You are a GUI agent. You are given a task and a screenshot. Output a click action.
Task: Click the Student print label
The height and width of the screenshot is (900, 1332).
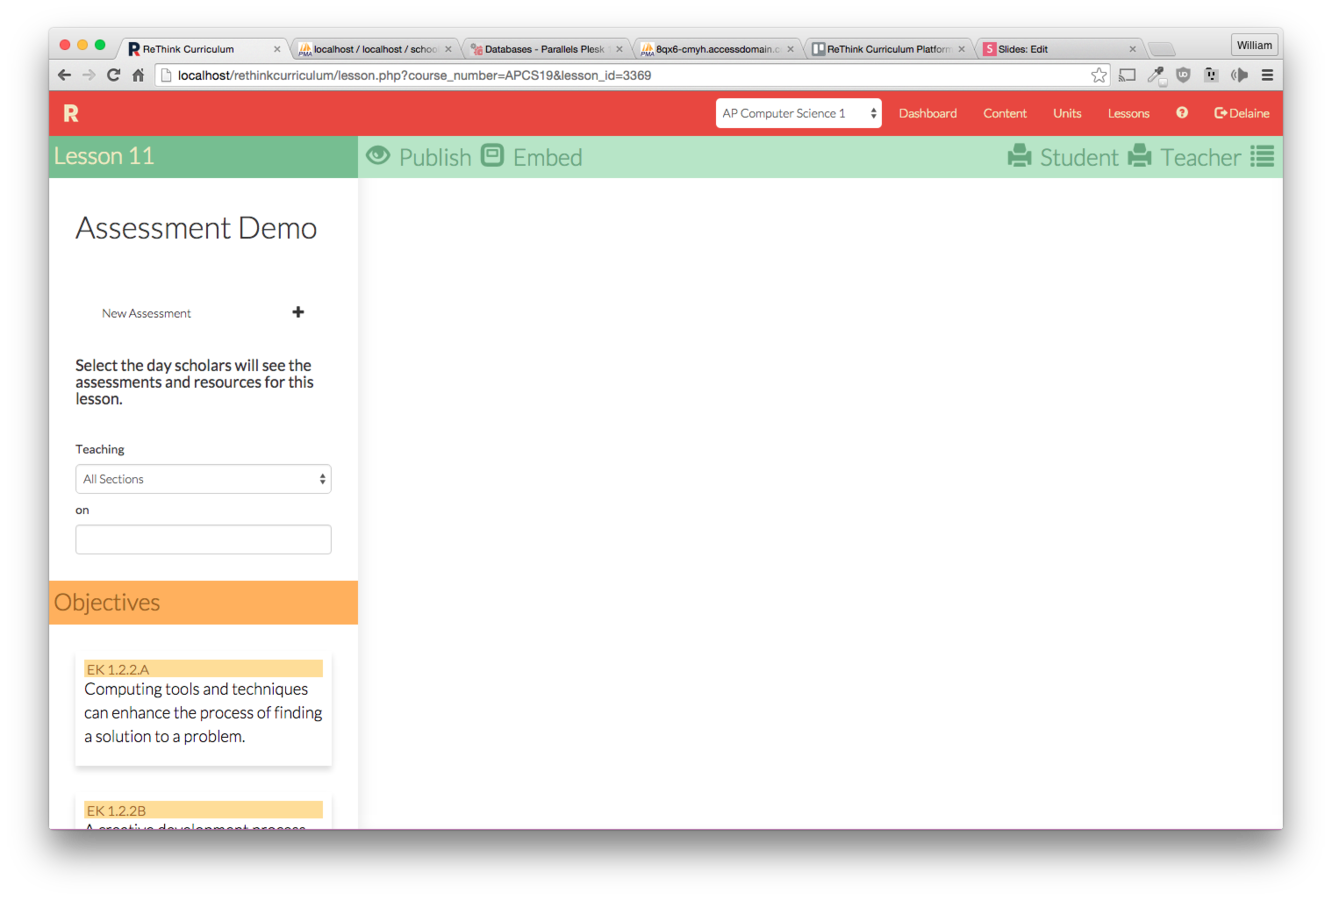point(1079,157)
